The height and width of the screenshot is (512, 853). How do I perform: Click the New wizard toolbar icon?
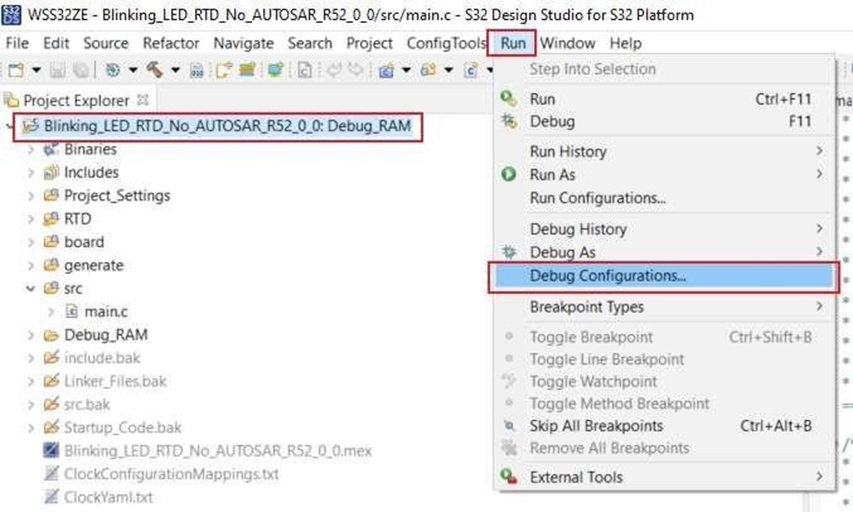(16, 70)
